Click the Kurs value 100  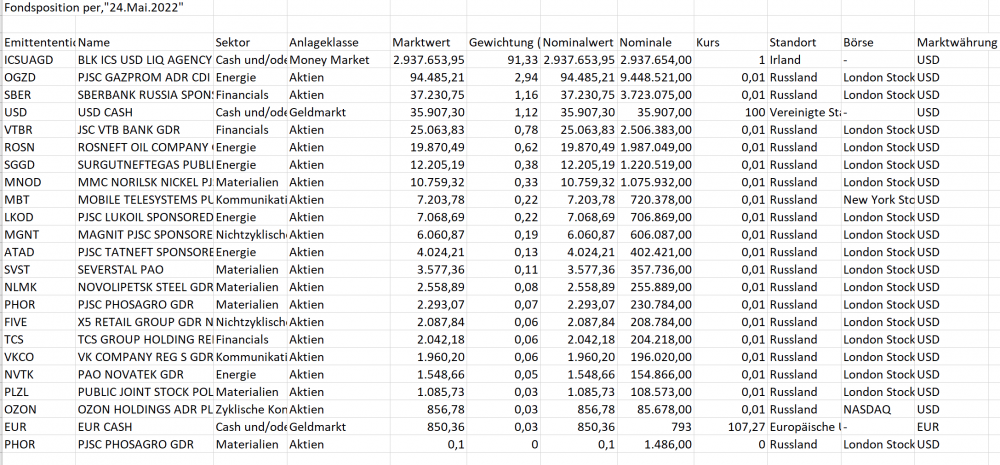coord(730,112)
